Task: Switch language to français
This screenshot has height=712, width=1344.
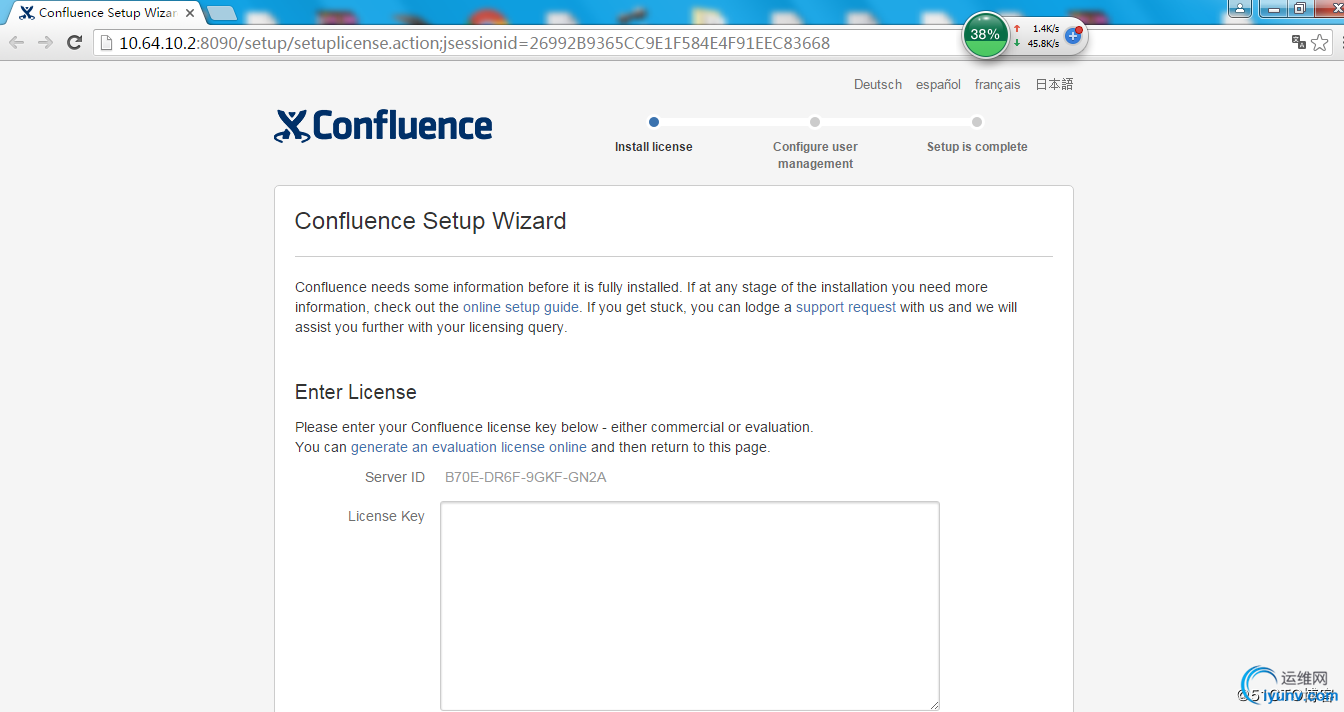Action: coord(998,85)
